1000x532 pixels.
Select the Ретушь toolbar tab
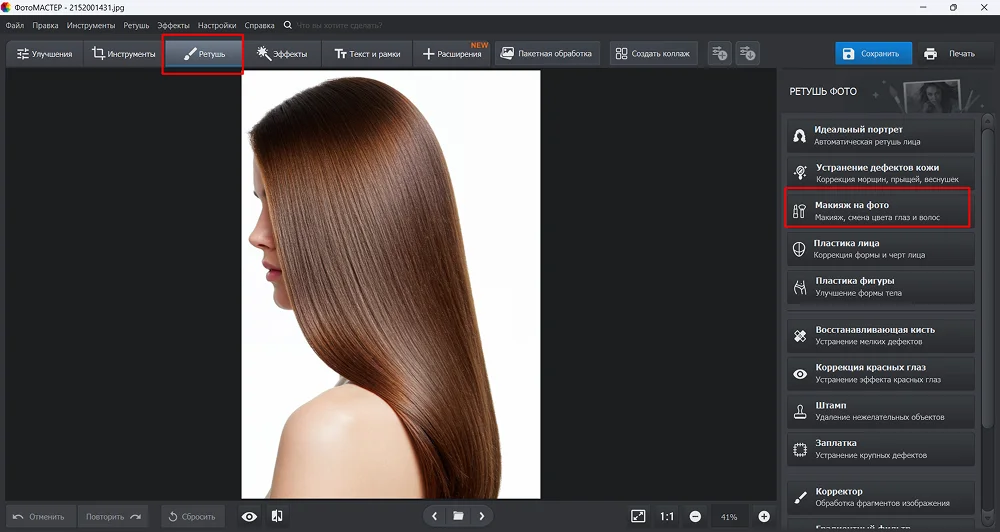click(204, 54)
